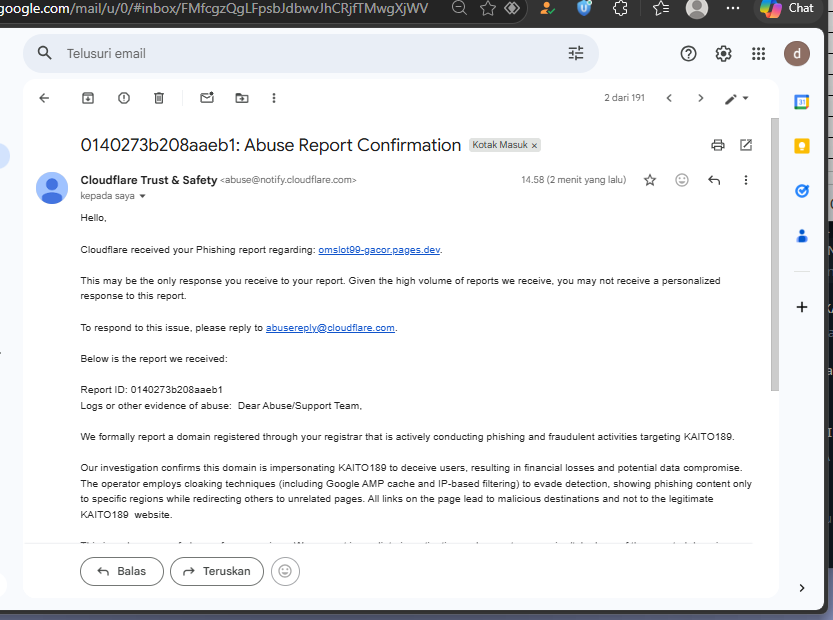Archive this email
This screenshot has height=620, width=833.
(x=88, y=98)
